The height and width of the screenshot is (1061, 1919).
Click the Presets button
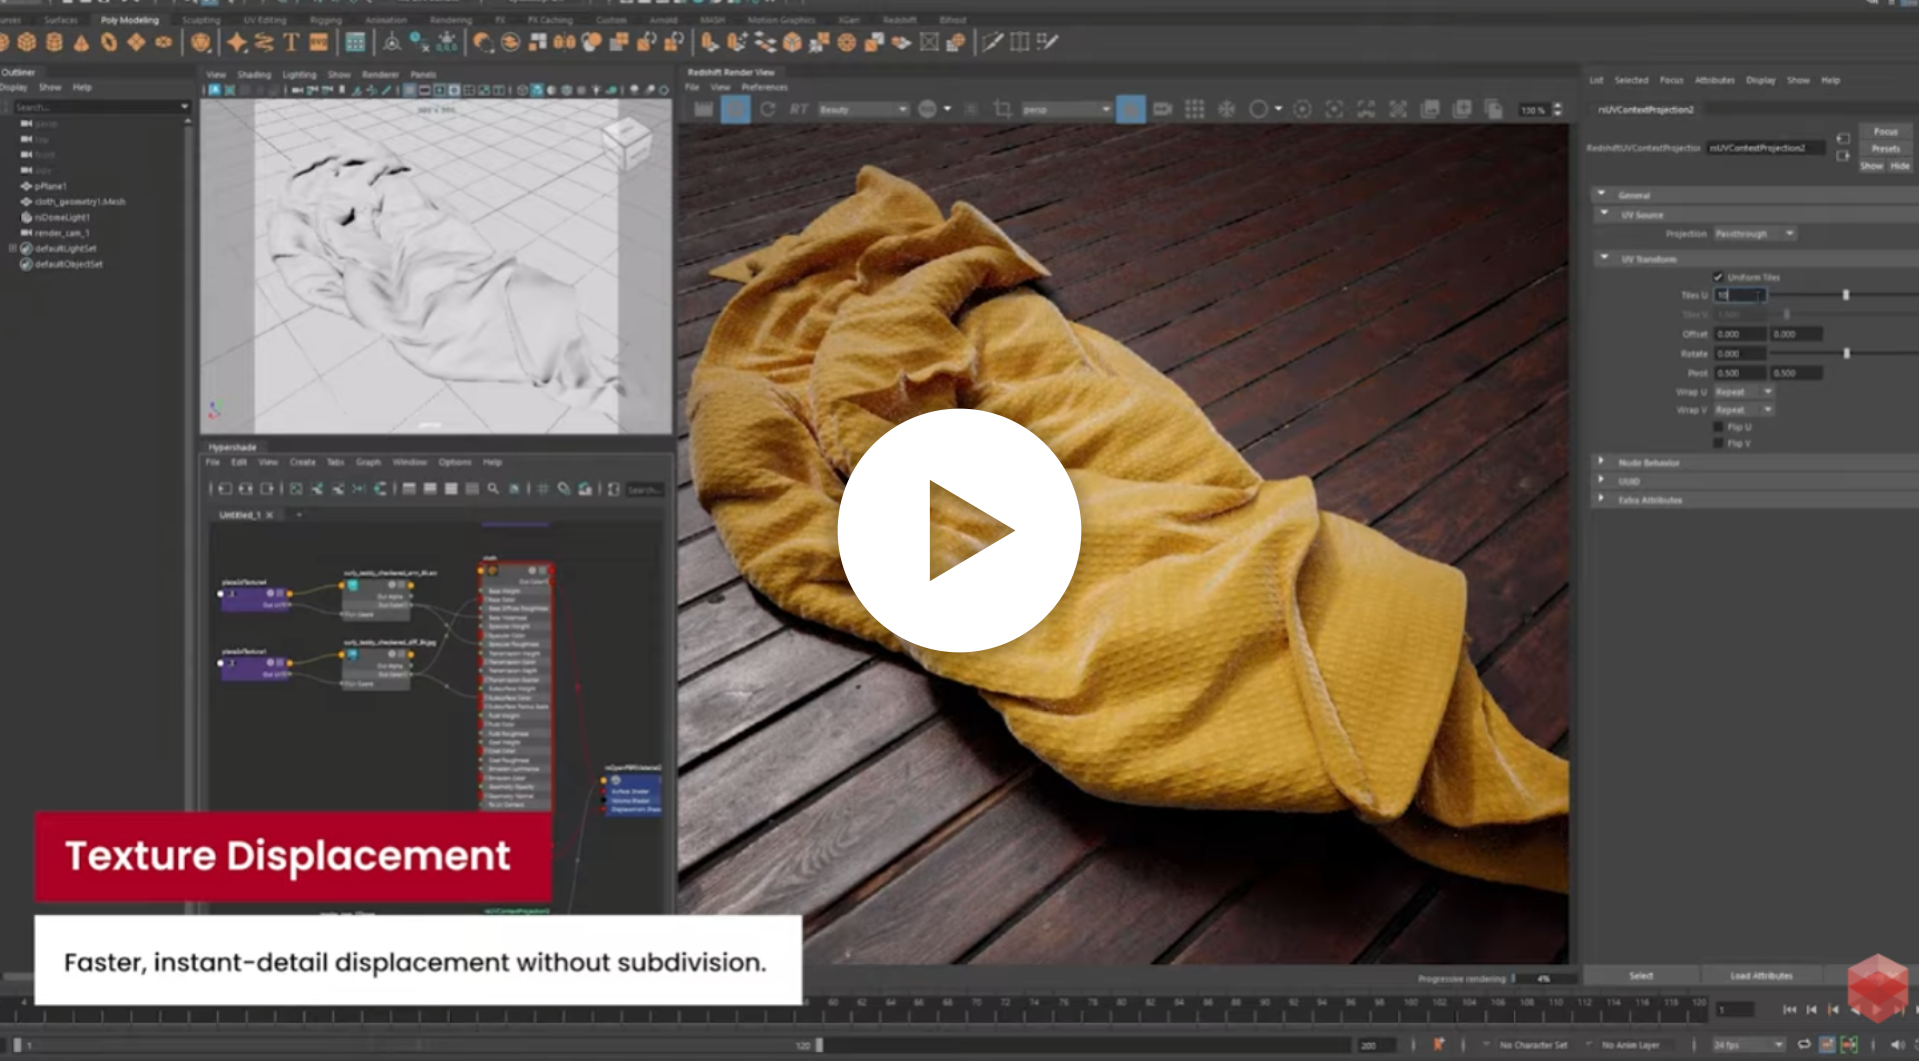pyautogui.click(x=1885, y=149)
